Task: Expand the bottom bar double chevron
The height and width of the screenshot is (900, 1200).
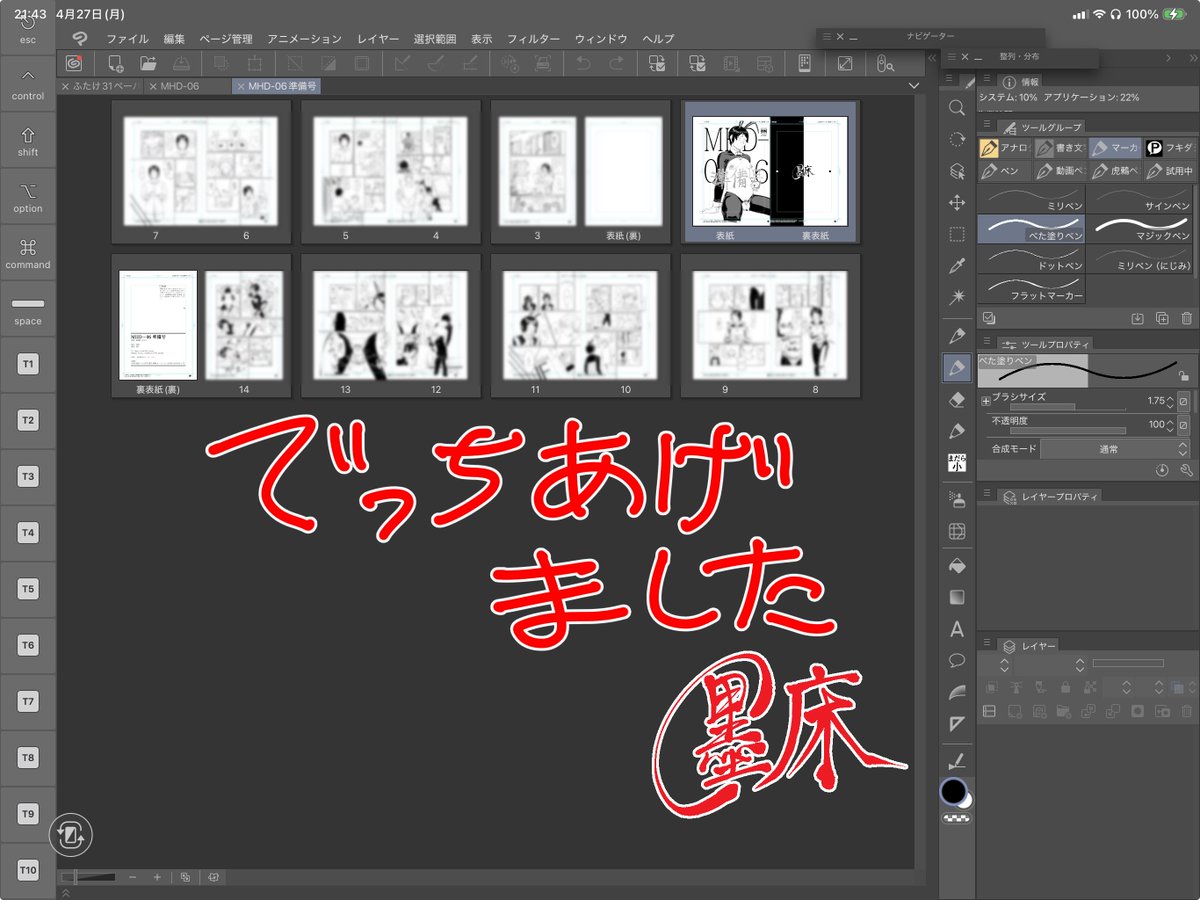Action: (66, 893)
